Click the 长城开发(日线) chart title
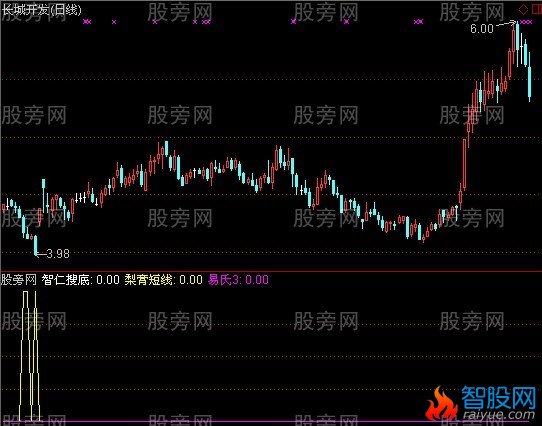The width and height of the screenshot is (542, 426). [x=42, y=10]
